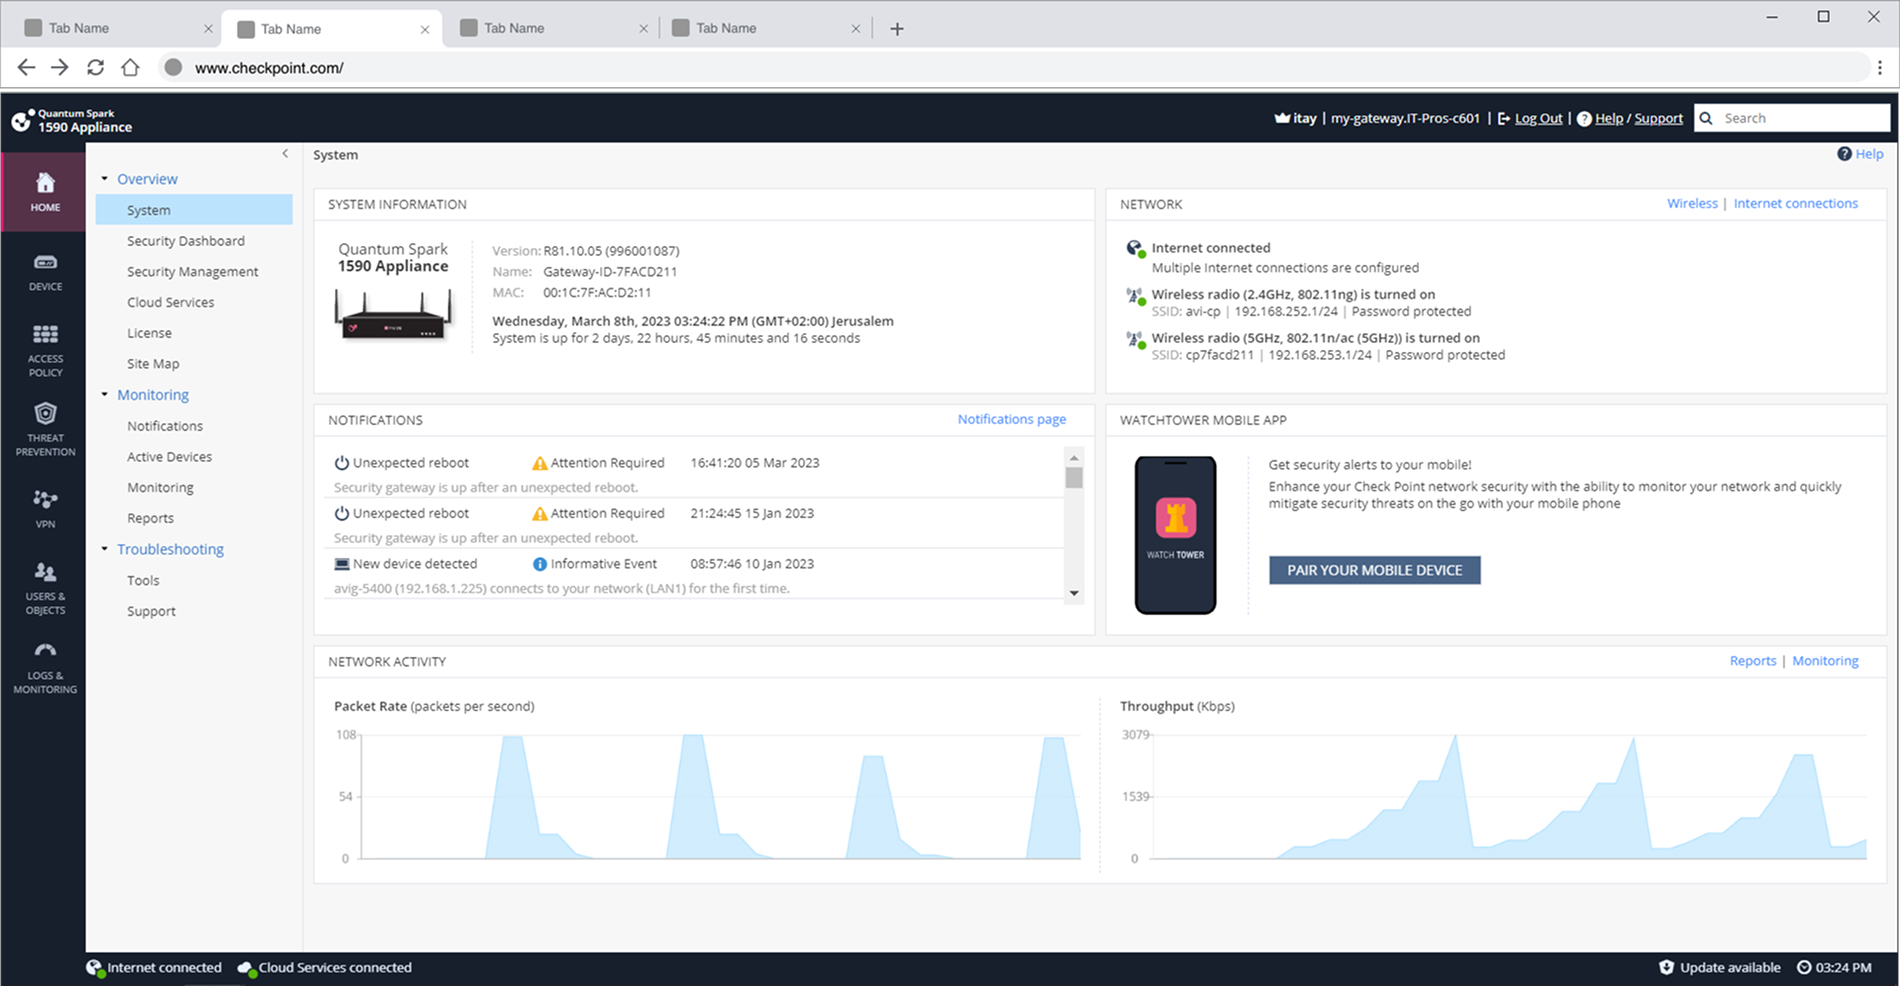Open the Device section icon

[x=45, y=263]
